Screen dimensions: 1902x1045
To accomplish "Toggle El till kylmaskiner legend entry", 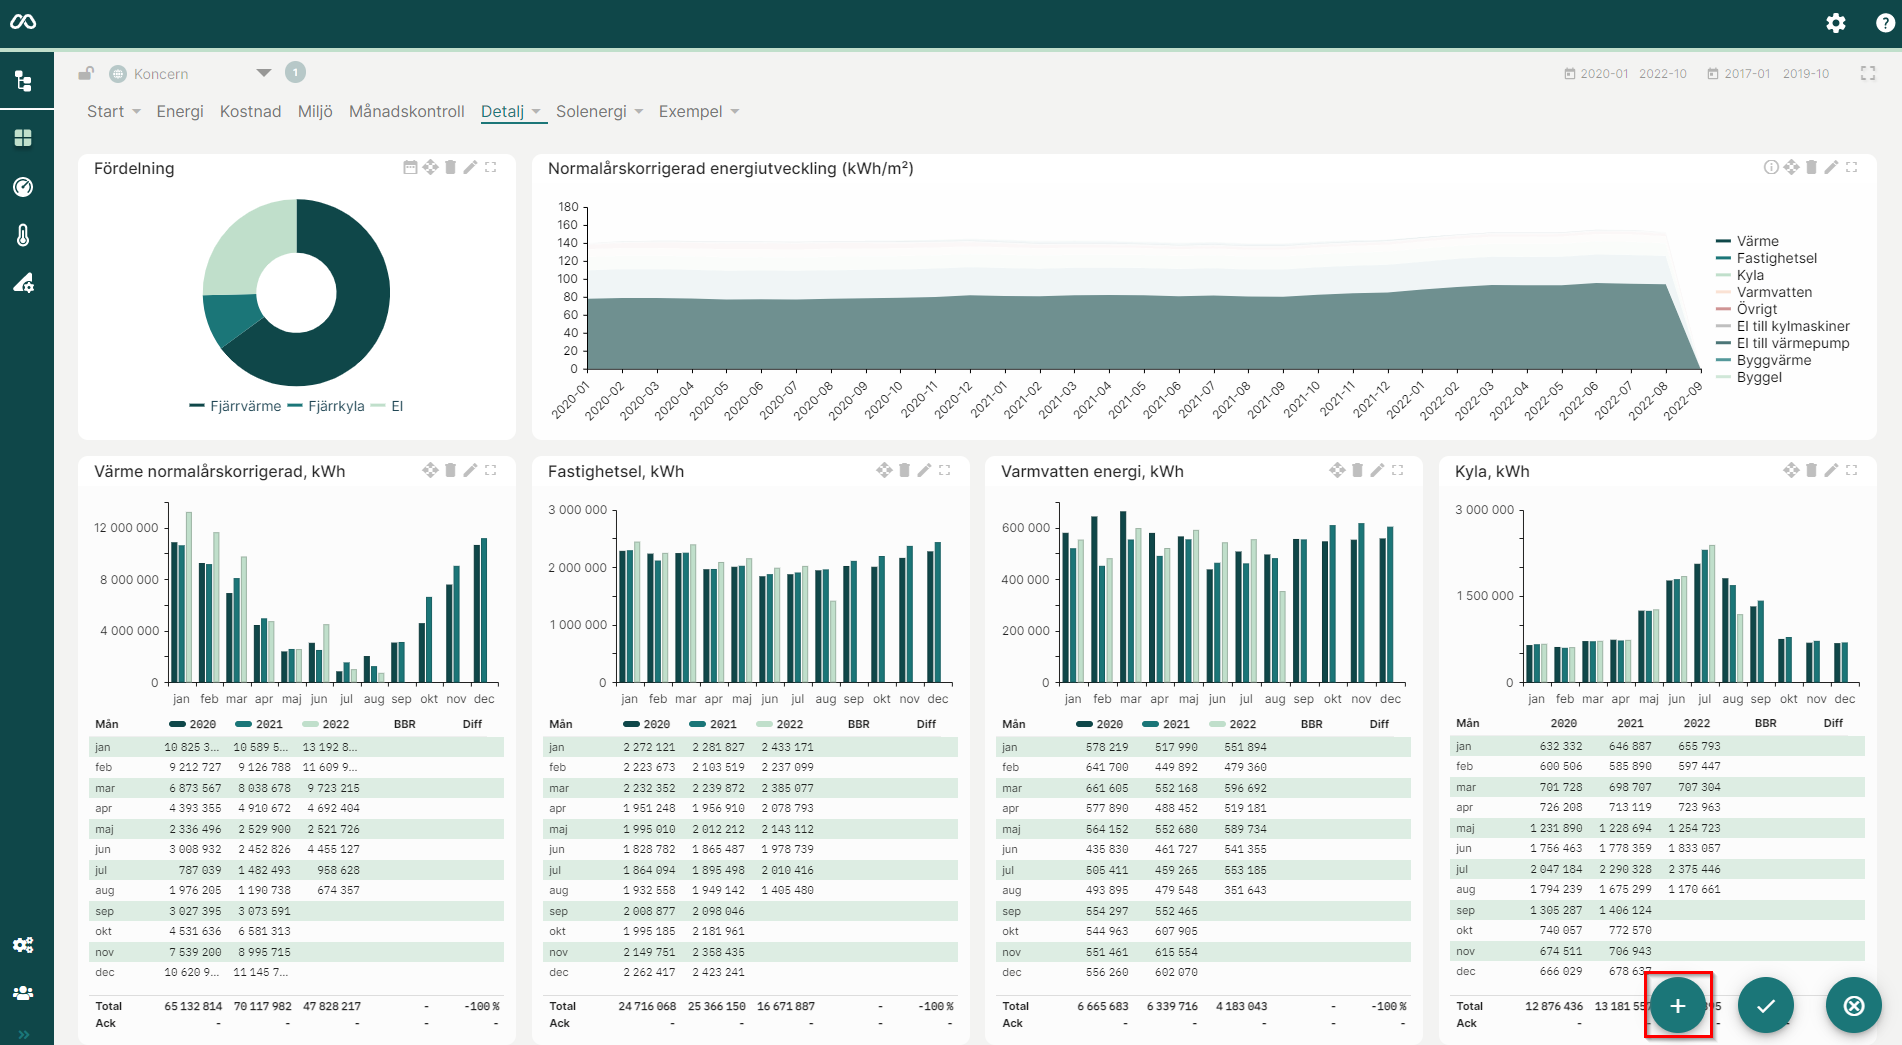I will (1783, 326).
